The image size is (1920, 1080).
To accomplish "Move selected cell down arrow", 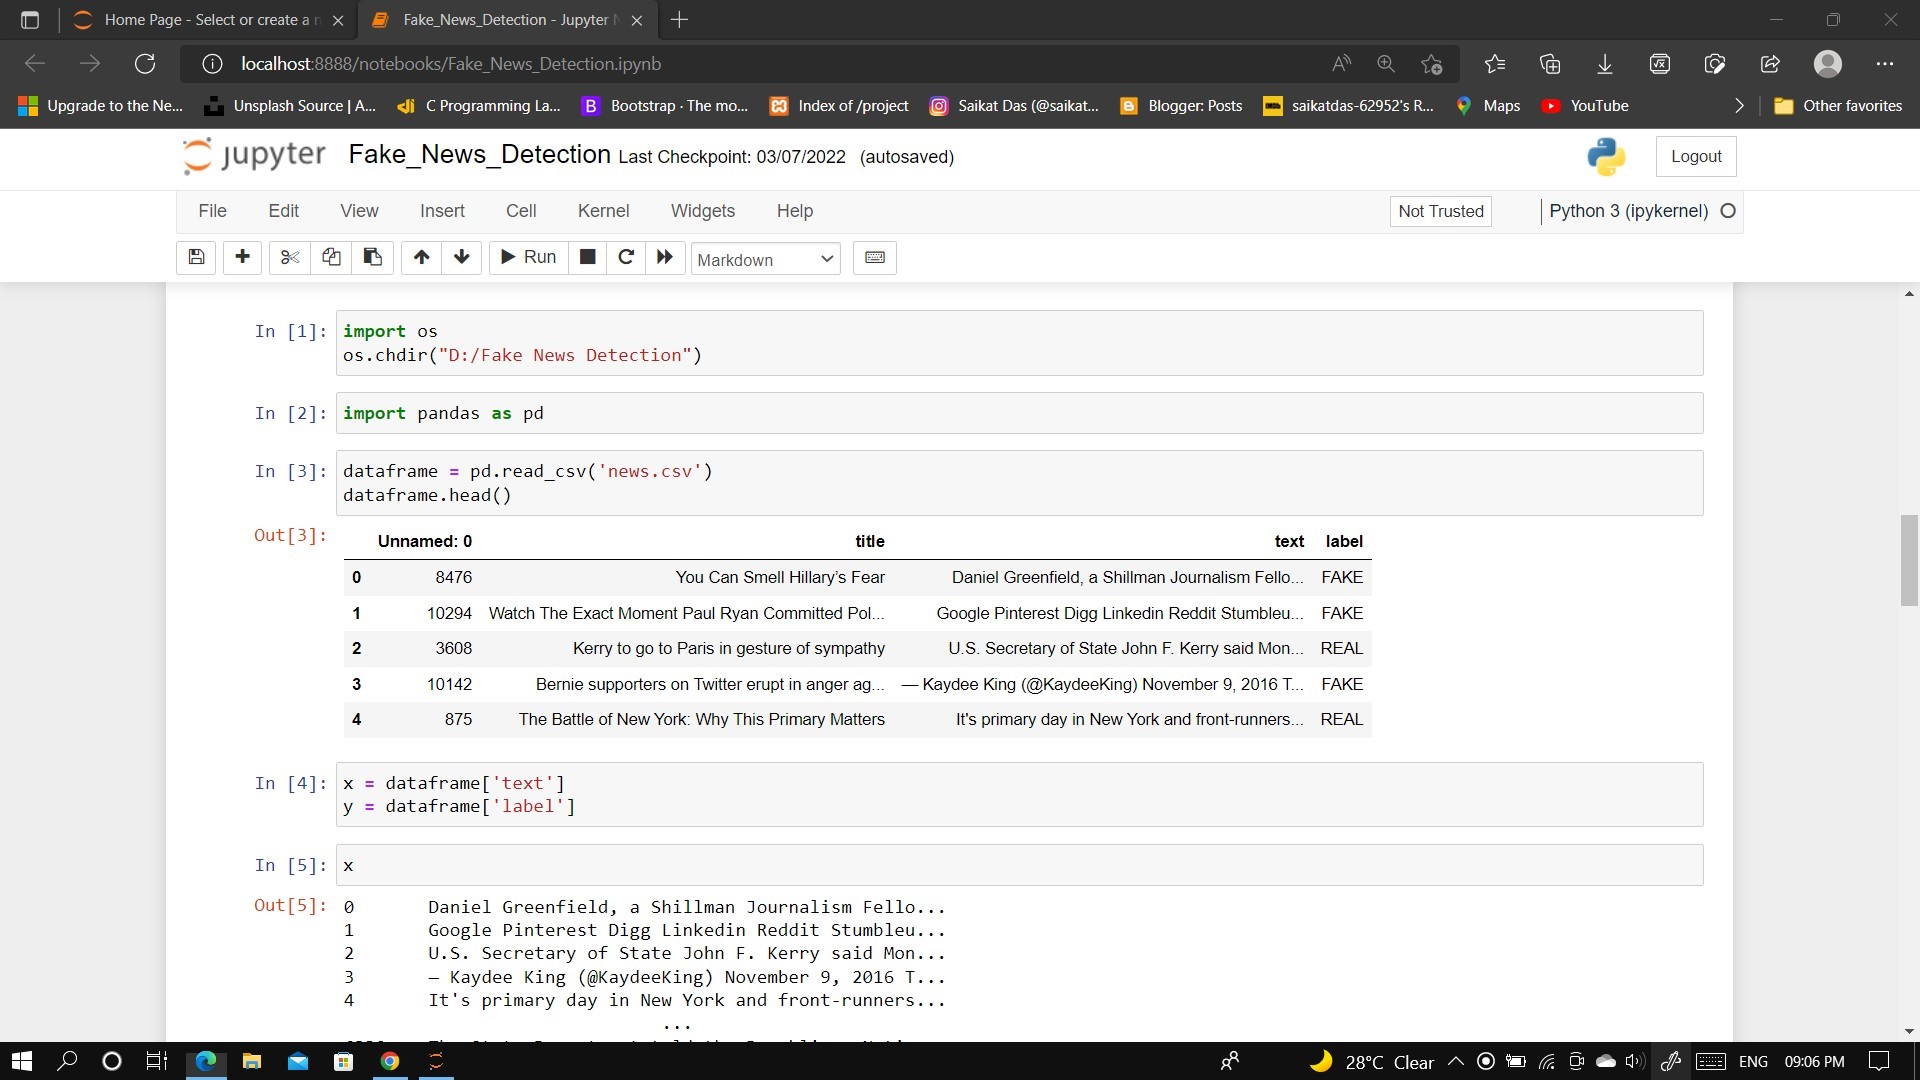I will tap(461, 258).
